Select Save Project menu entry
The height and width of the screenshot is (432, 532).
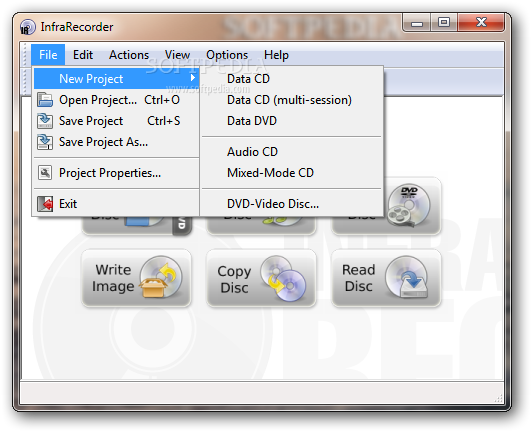point(116,121)
